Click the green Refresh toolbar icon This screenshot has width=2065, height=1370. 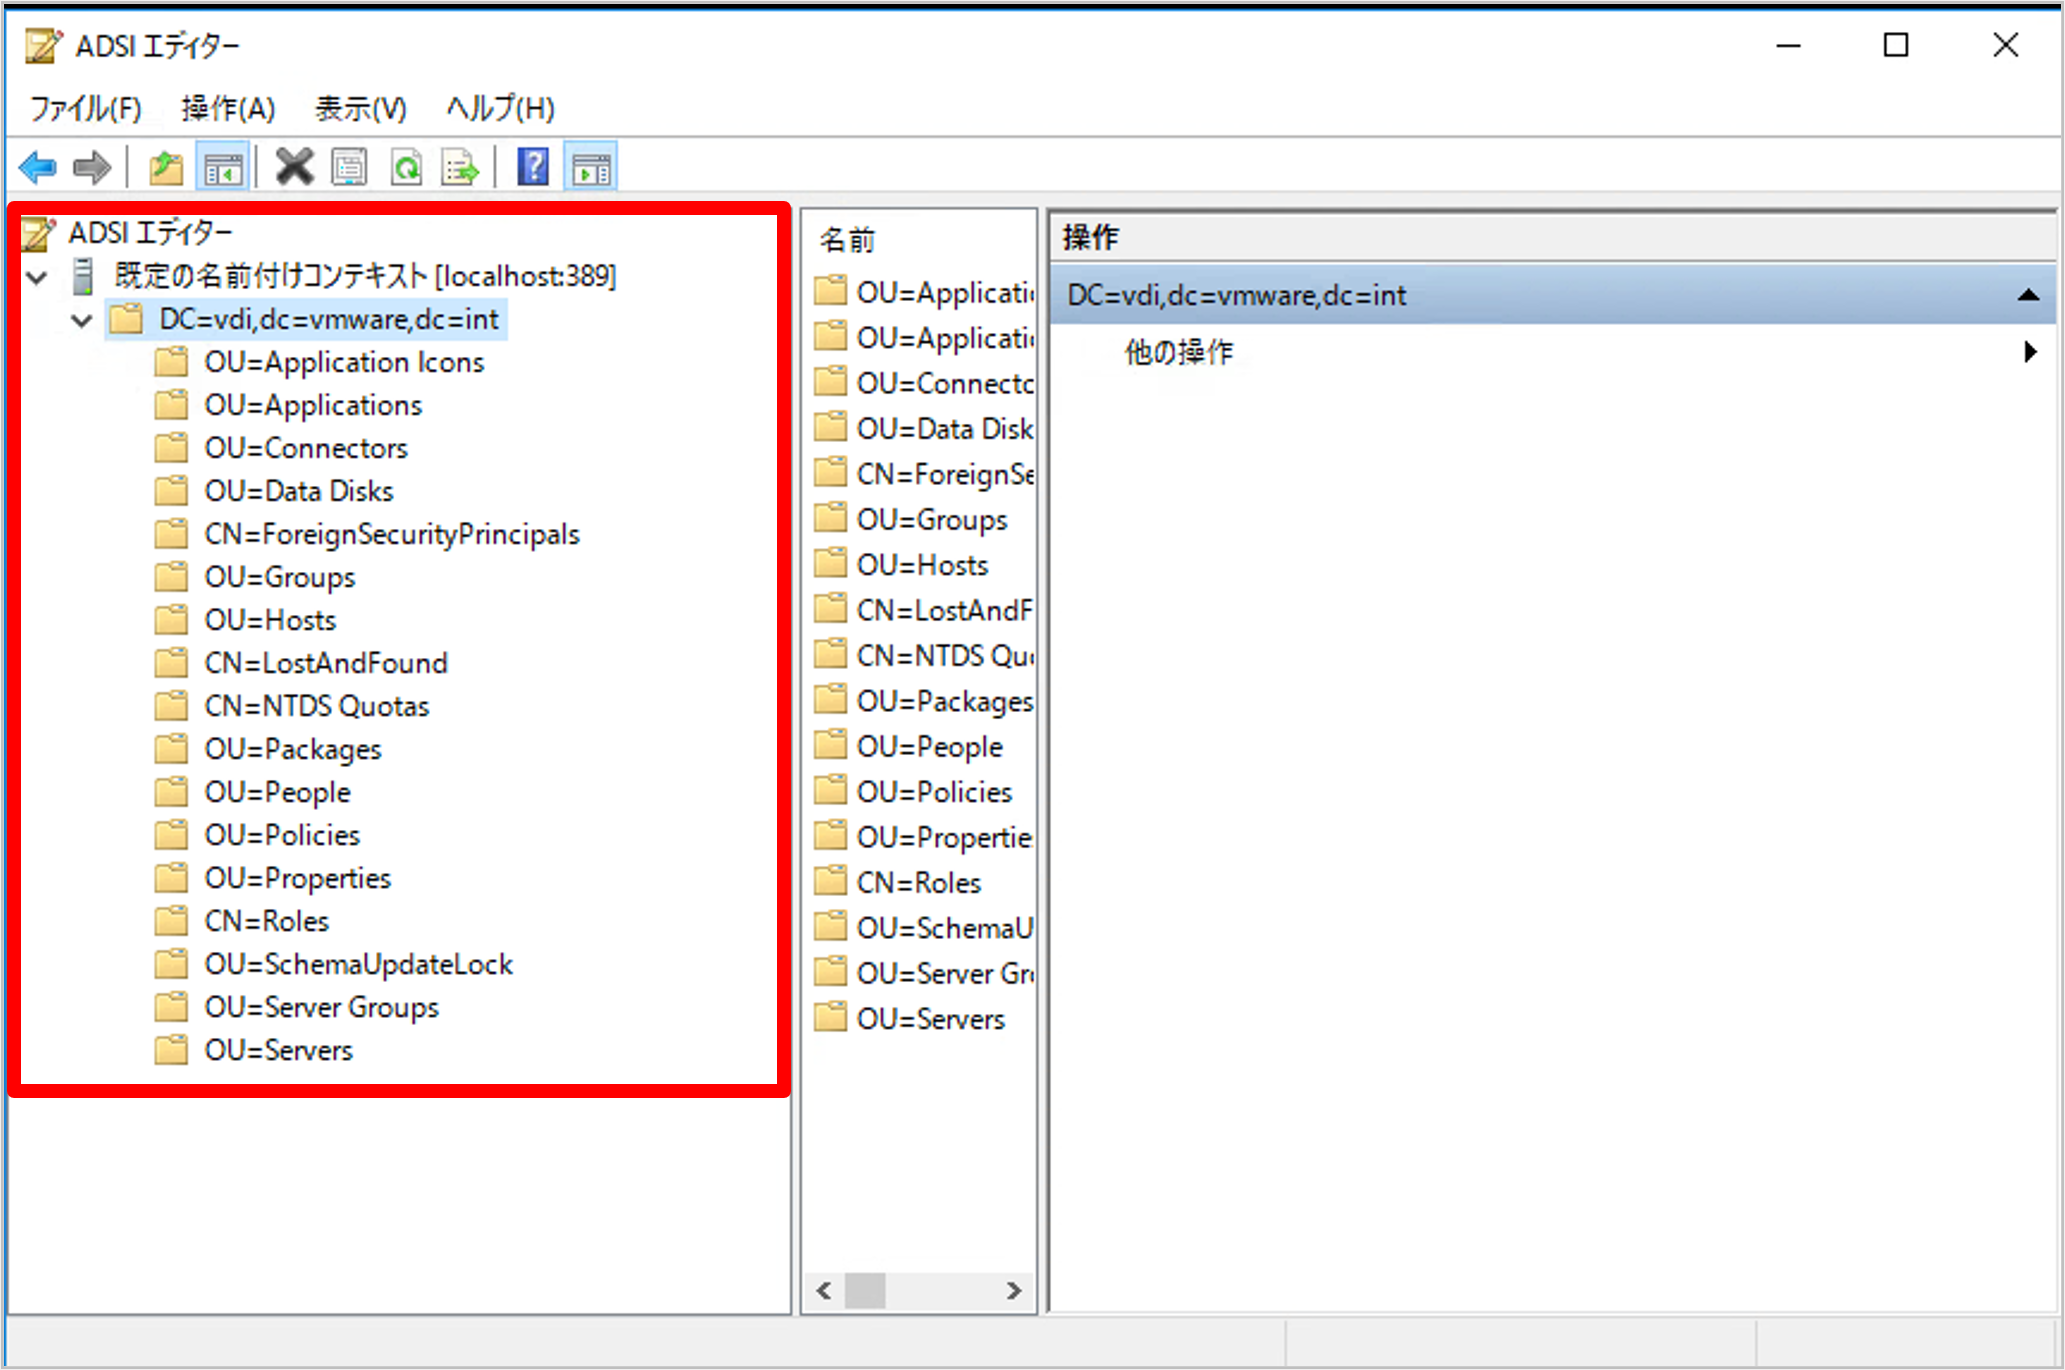[406, 167]
